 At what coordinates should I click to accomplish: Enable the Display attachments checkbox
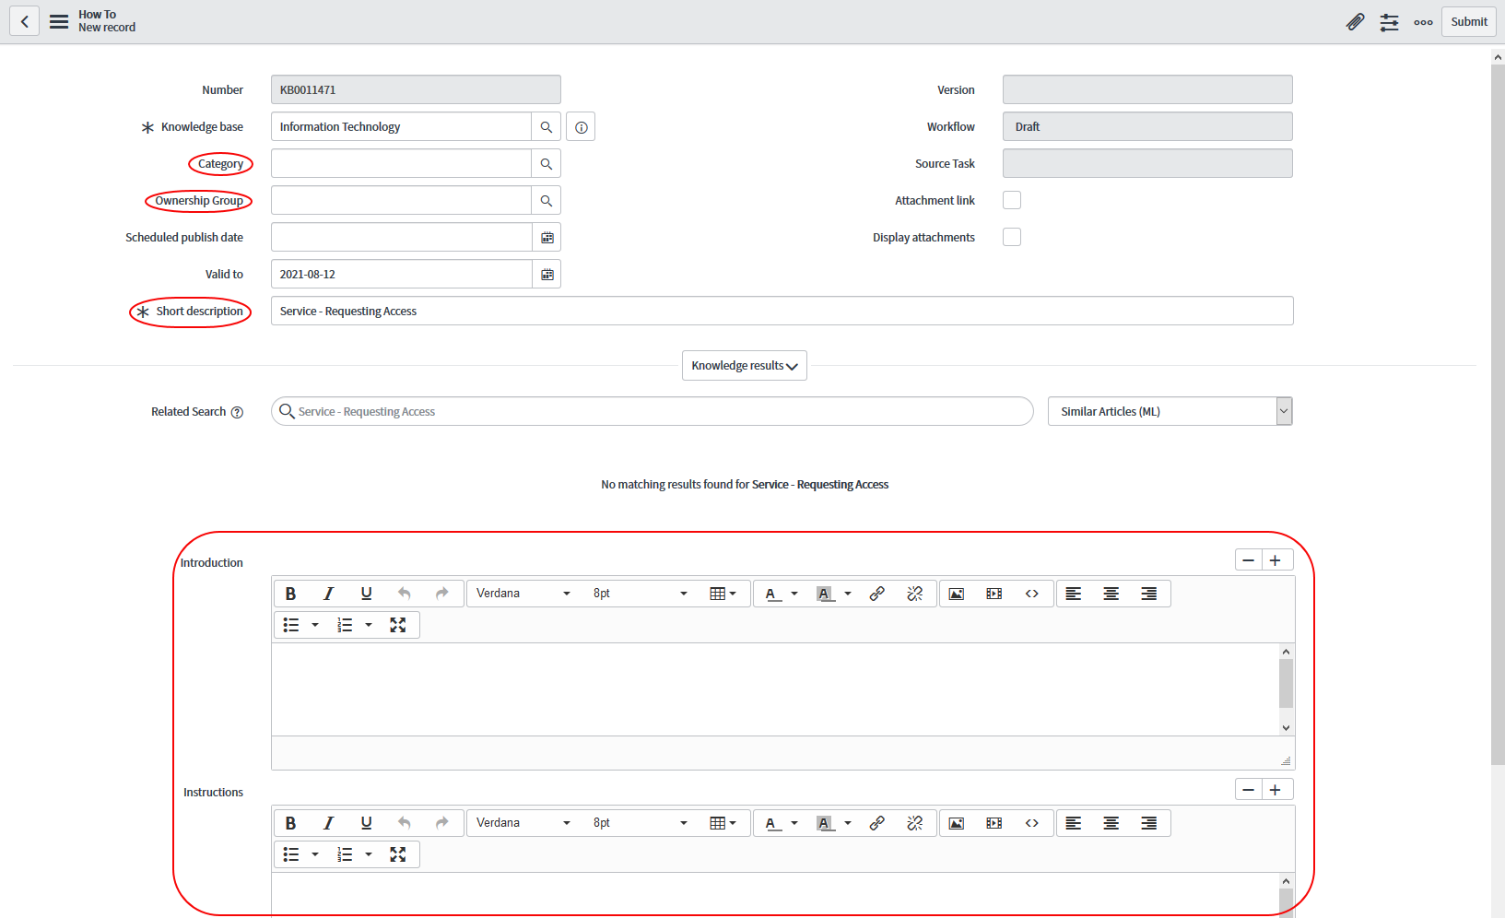point(1011,236)
